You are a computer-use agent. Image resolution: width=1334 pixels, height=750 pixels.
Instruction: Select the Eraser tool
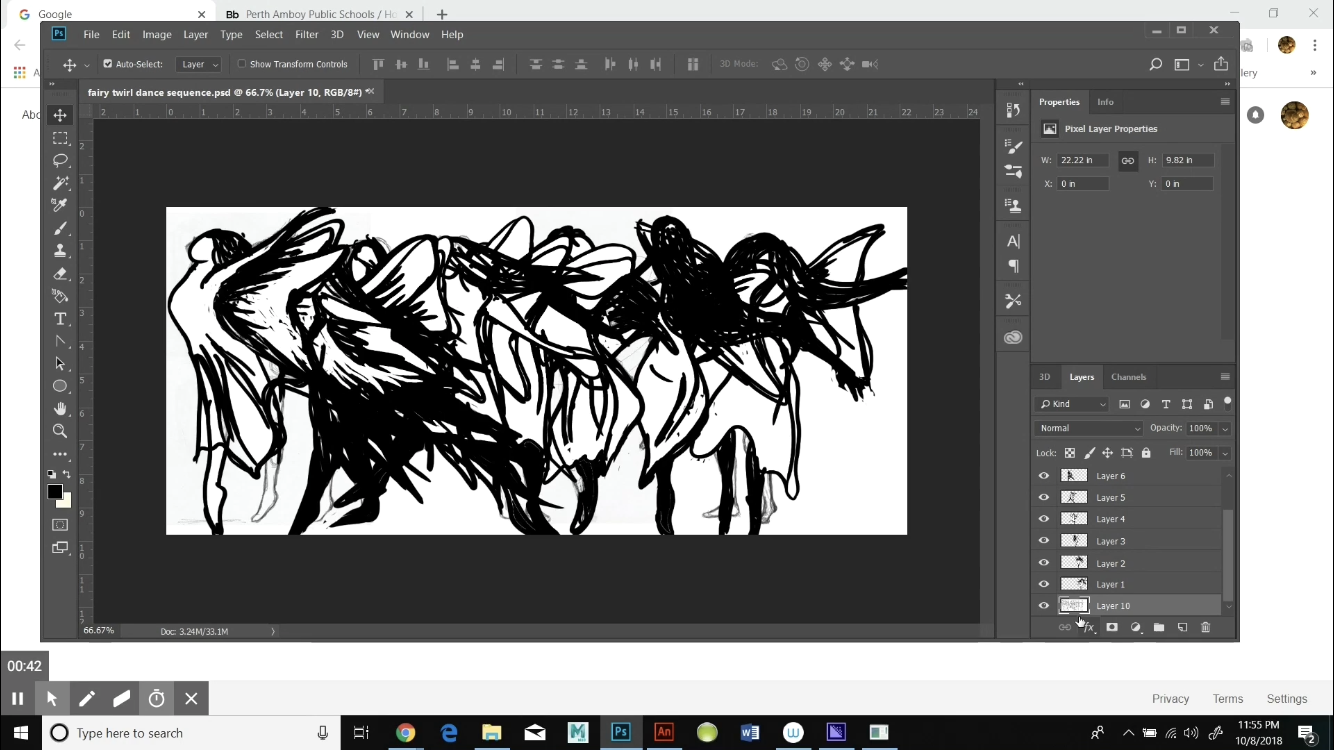[x=60, y=273]
